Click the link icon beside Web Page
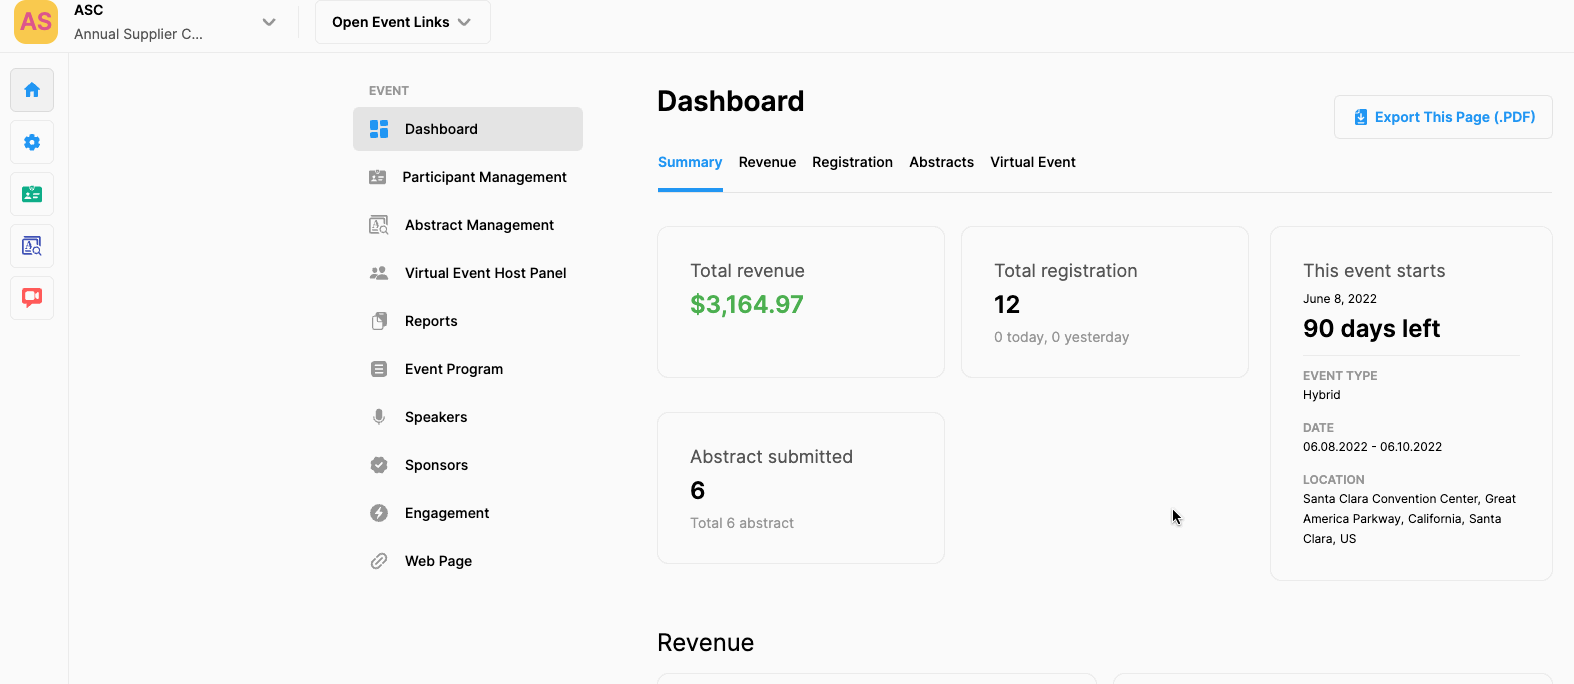 pyautogui.click(x=379, y=561)
